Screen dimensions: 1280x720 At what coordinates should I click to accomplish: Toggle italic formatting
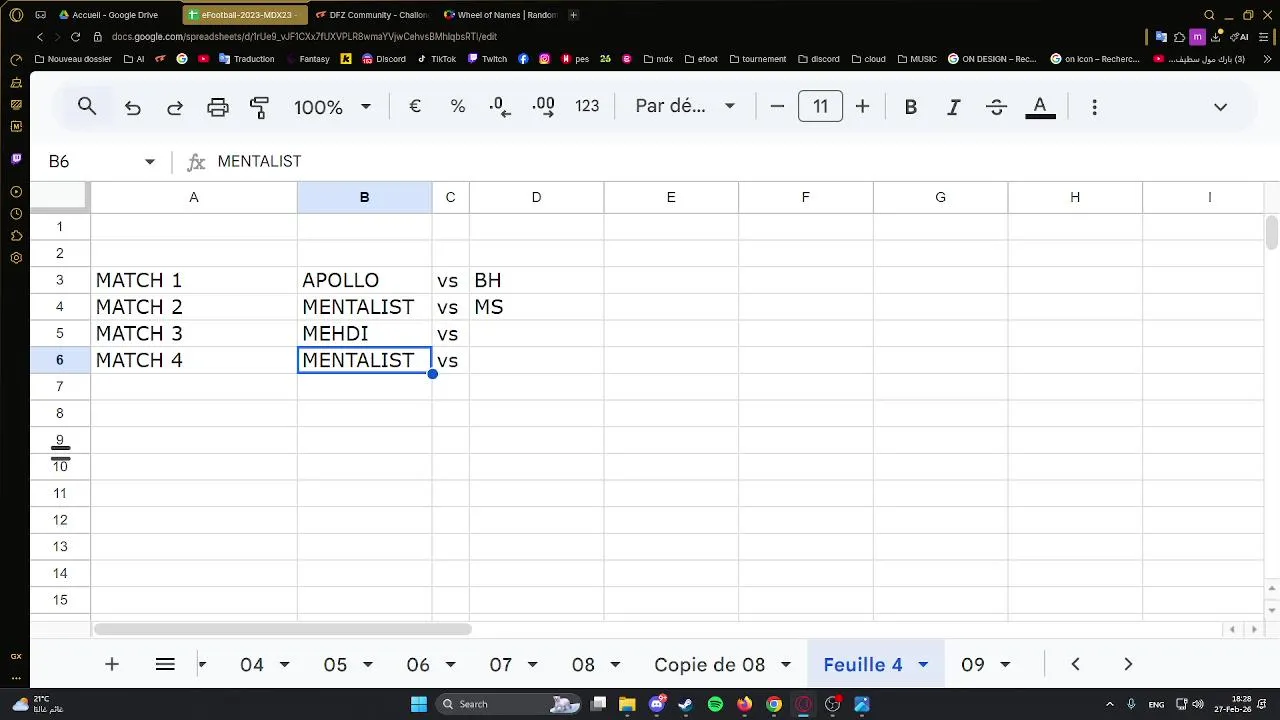pyautogui.click(x=954, y=107)
